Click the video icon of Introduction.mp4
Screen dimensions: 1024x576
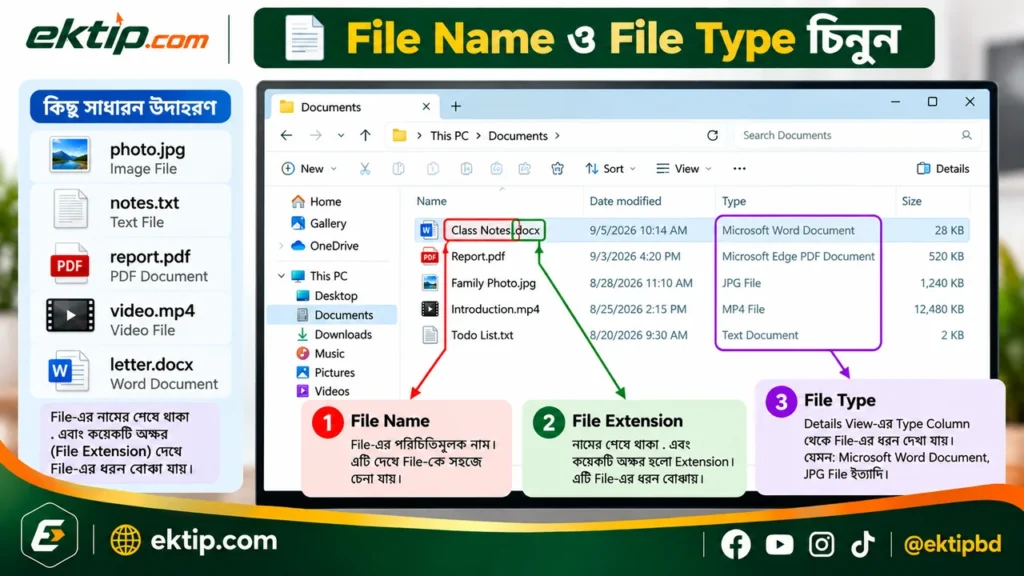(x=429, y=309)
